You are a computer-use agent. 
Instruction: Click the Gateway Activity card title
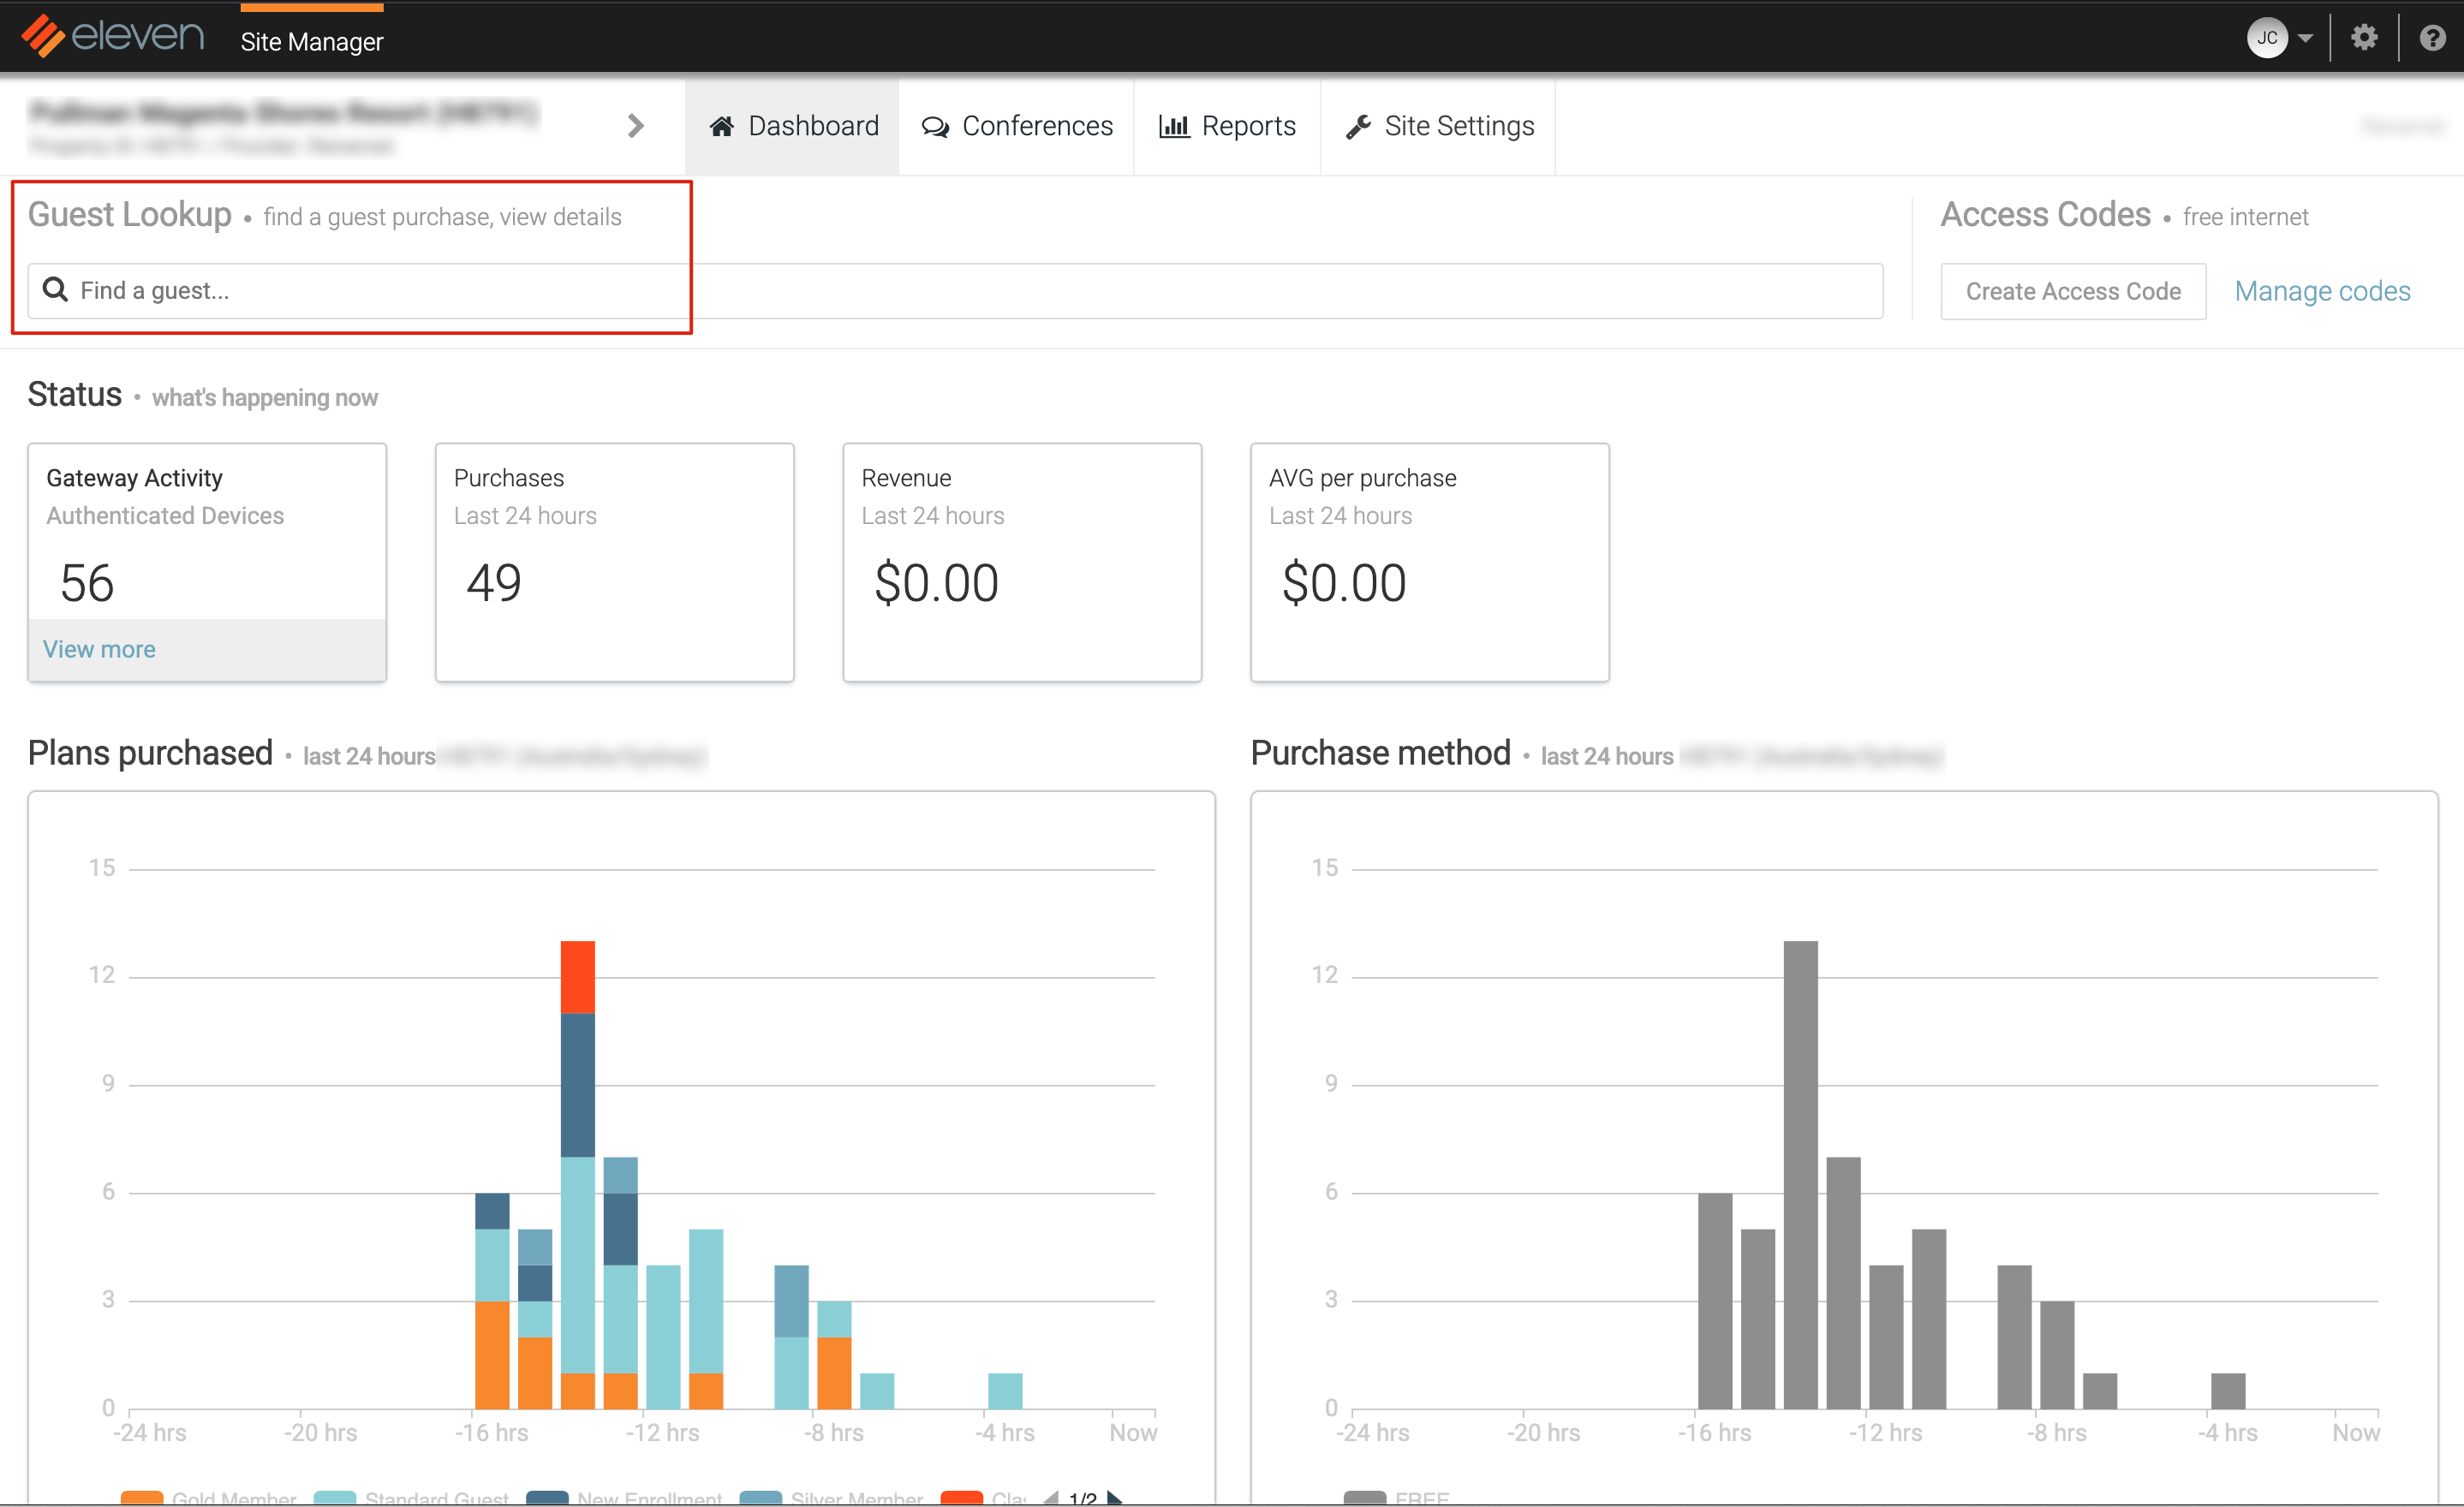(x=135, y=478)
